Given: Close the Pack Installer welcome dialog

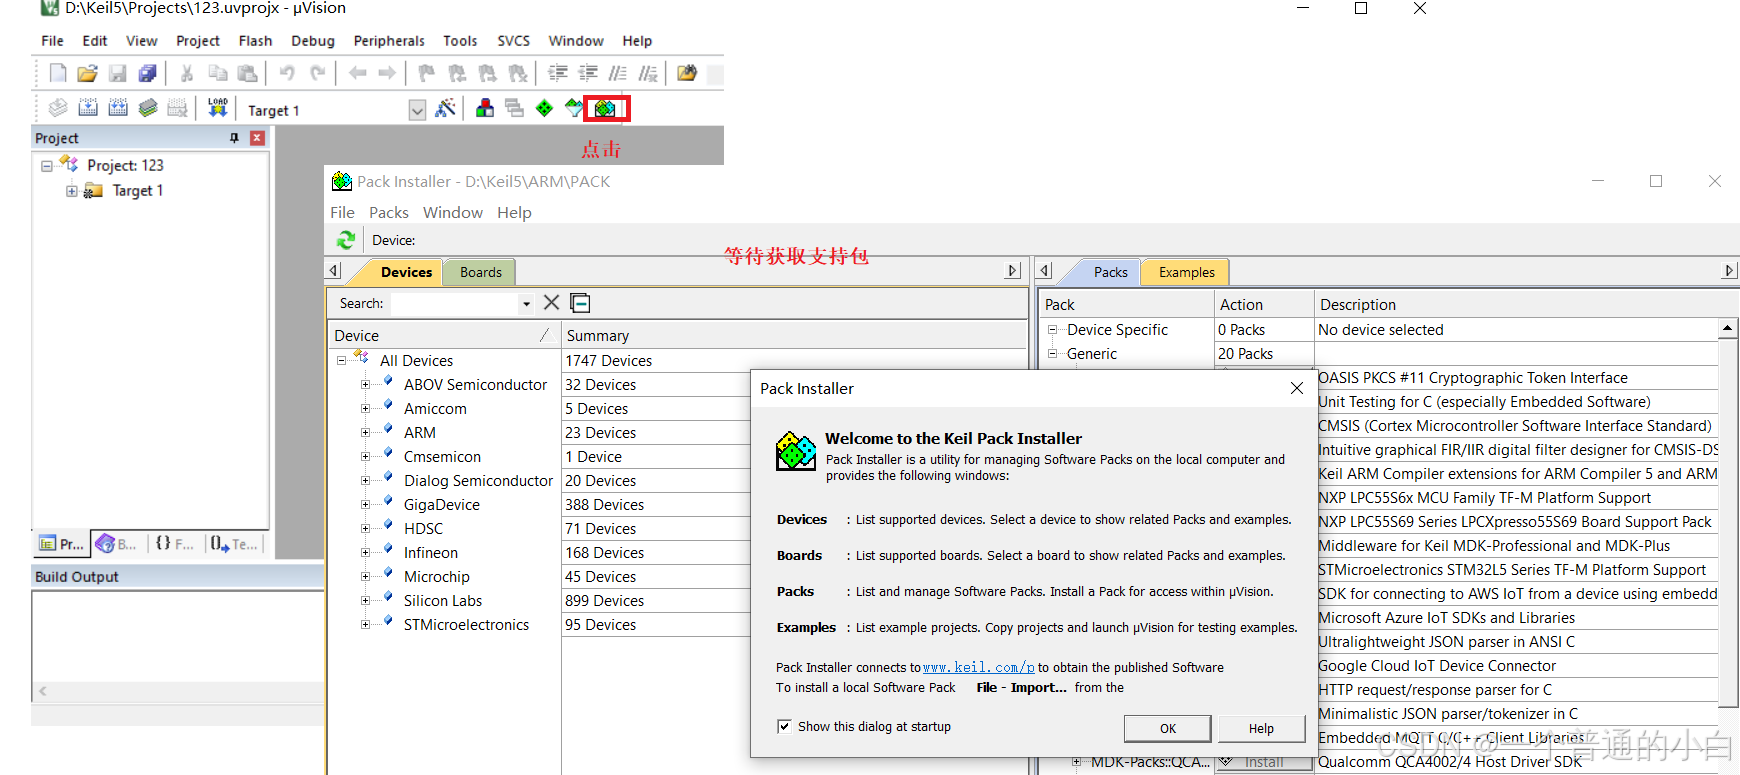Looking at the screenshot, I should 1296,388.
